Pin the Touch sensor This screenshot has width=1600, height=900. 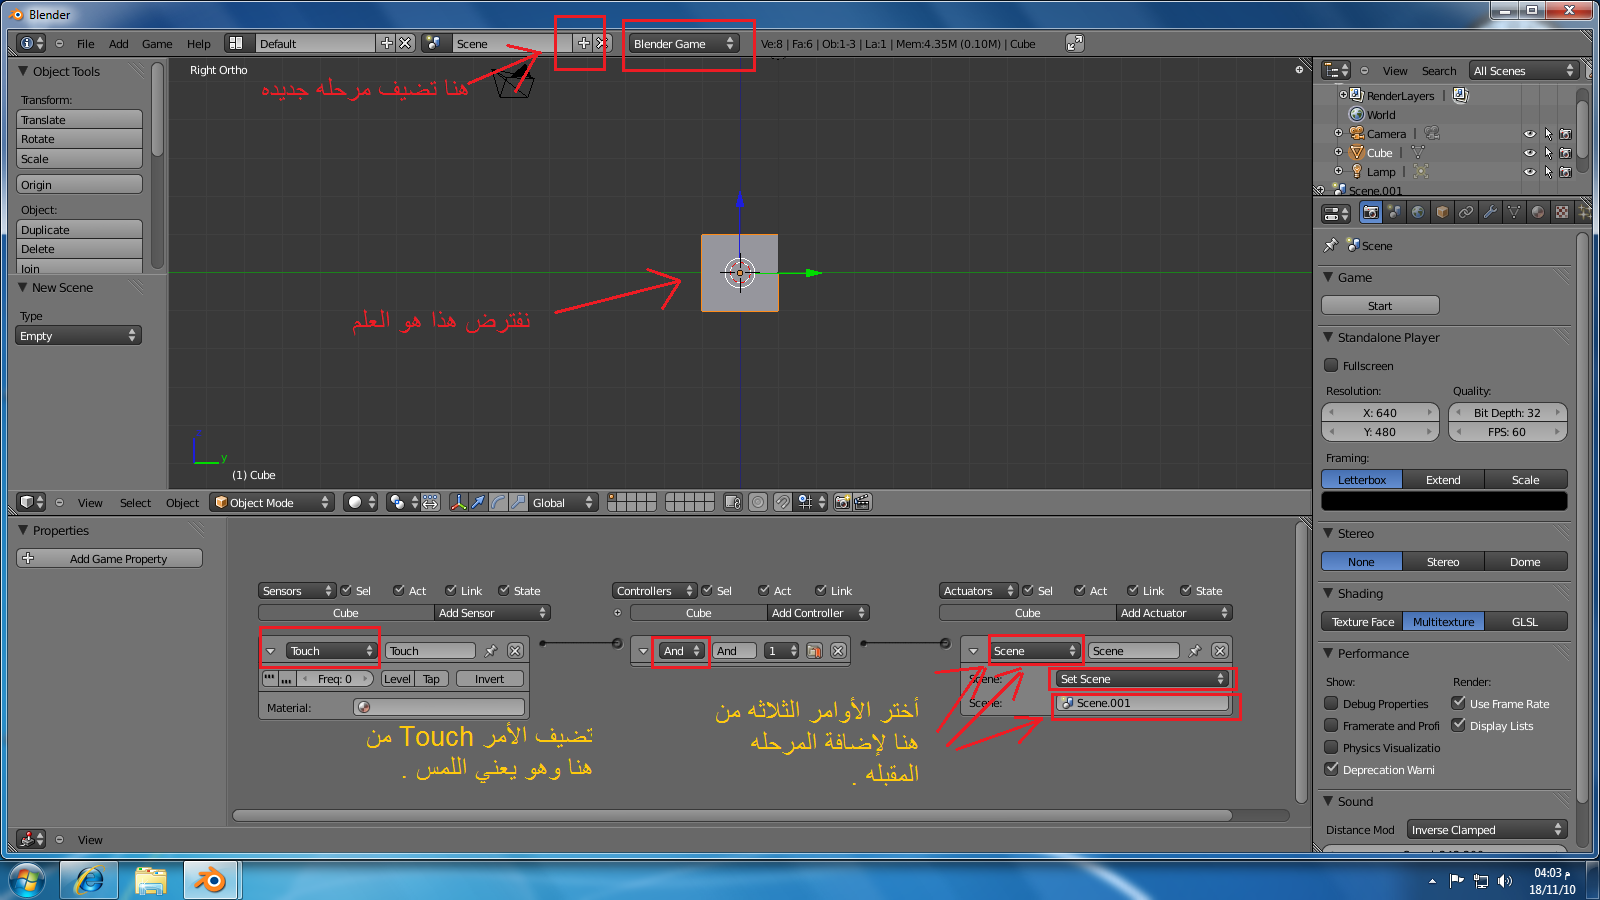point(491,651)
